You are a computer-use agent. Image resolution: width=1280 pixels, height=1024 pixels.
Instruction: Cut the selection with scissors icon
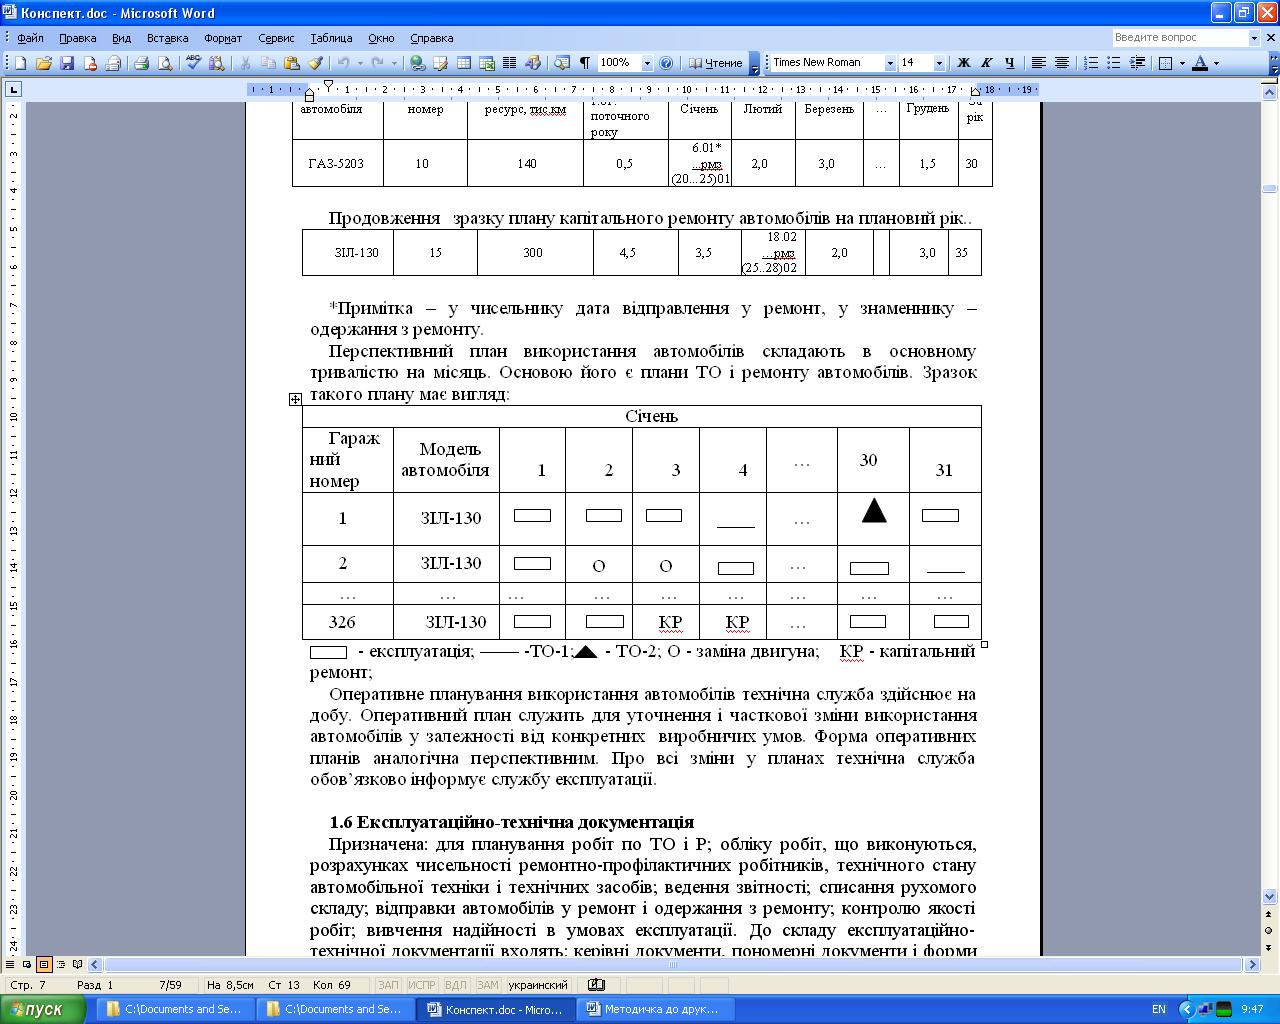click(x=245, y=63)
